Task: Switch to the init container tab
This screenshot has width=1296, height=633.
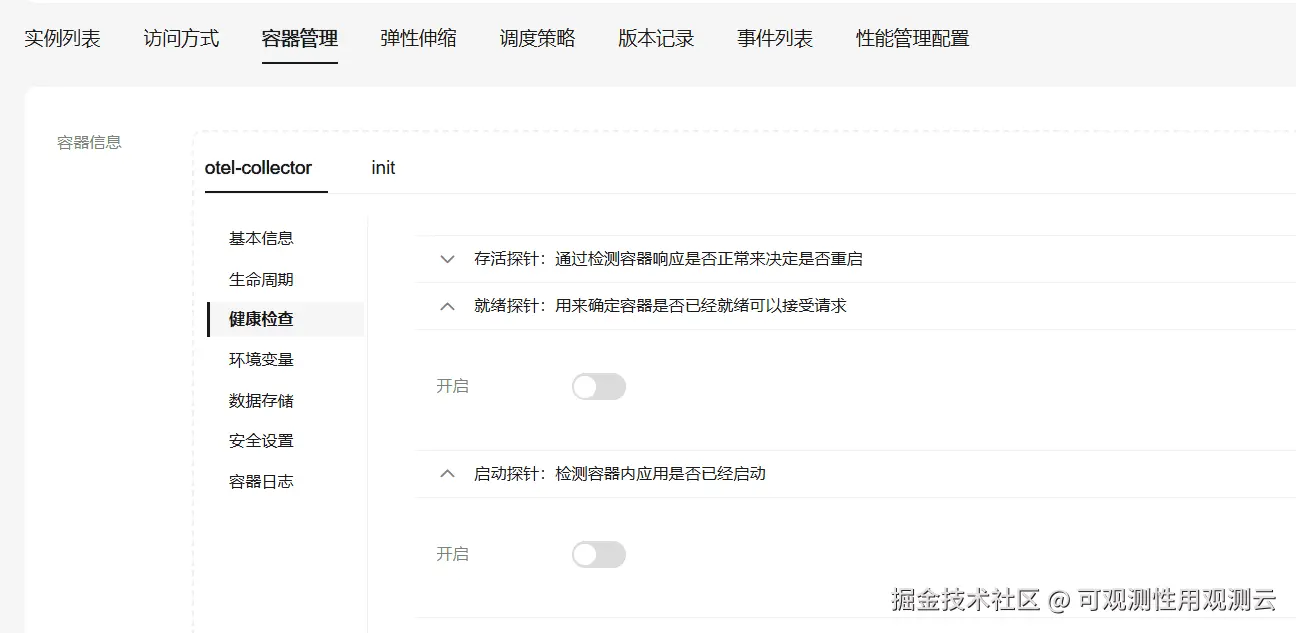Action: pyautogui.click(x=383, y=168)
